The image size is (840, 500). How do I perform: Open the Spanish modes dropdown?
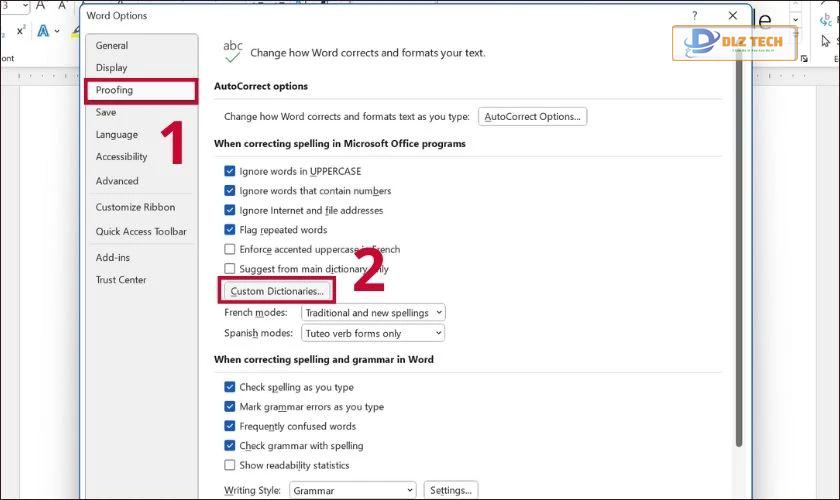(x=373, y=333)
